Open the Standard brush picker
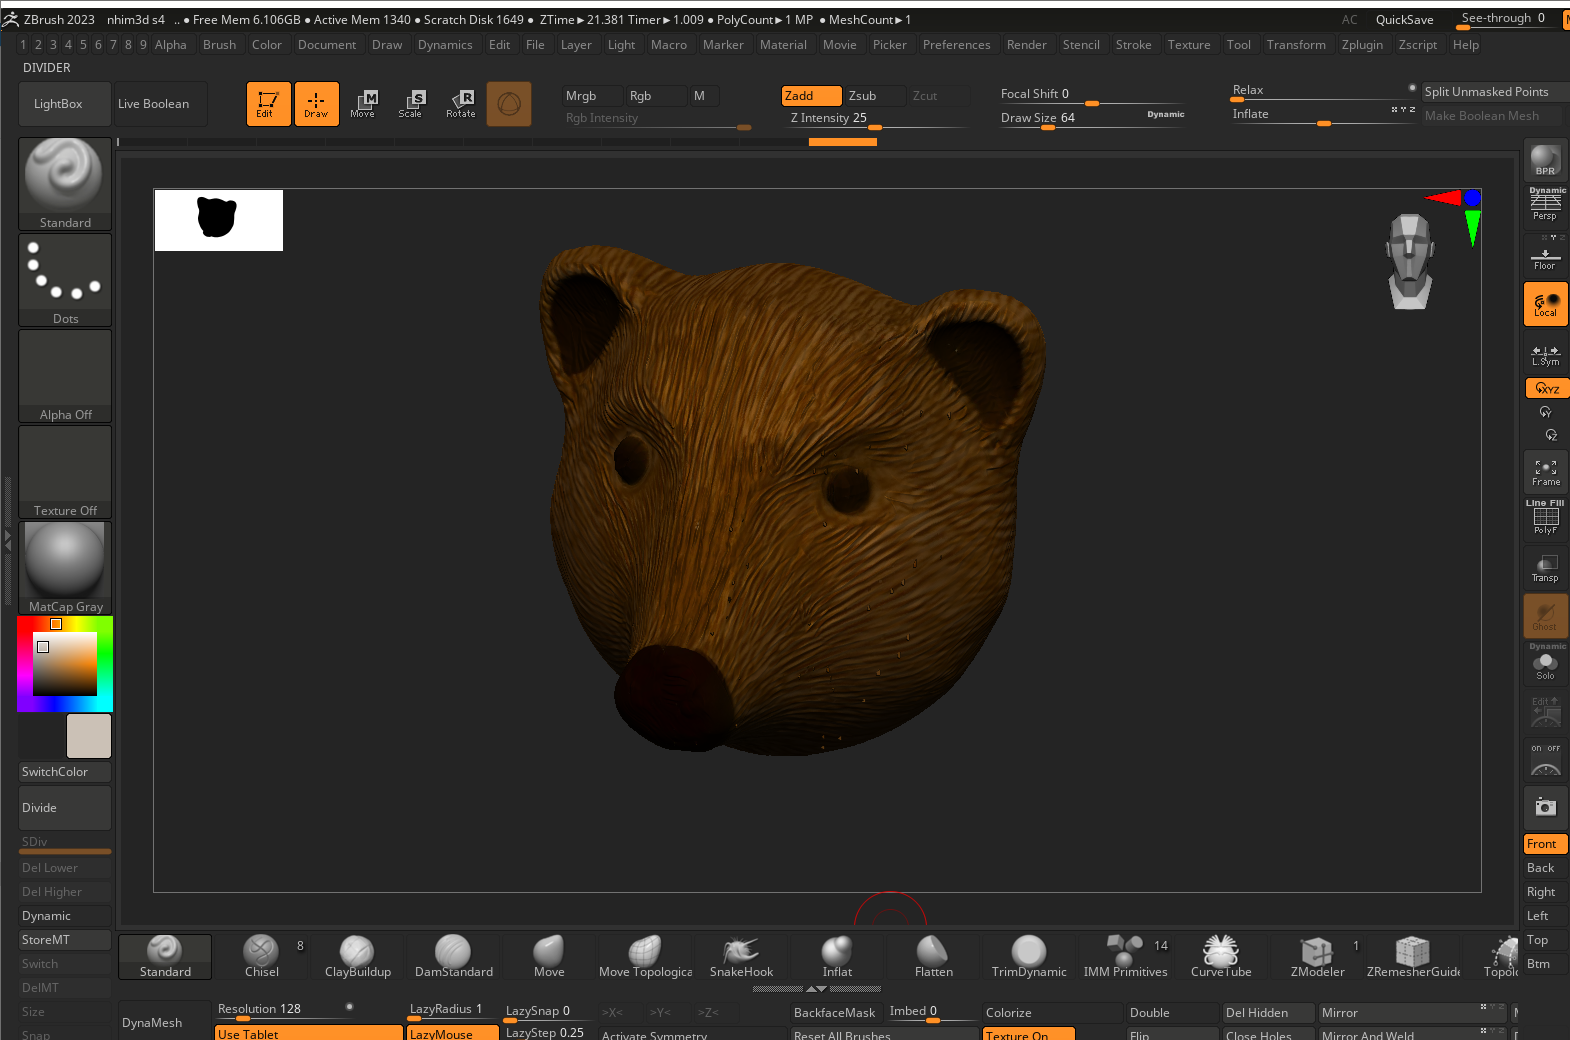Image resolution: width=1570 pixels, height=1040 pixels. pyautogui.click(x=65, y=184)
